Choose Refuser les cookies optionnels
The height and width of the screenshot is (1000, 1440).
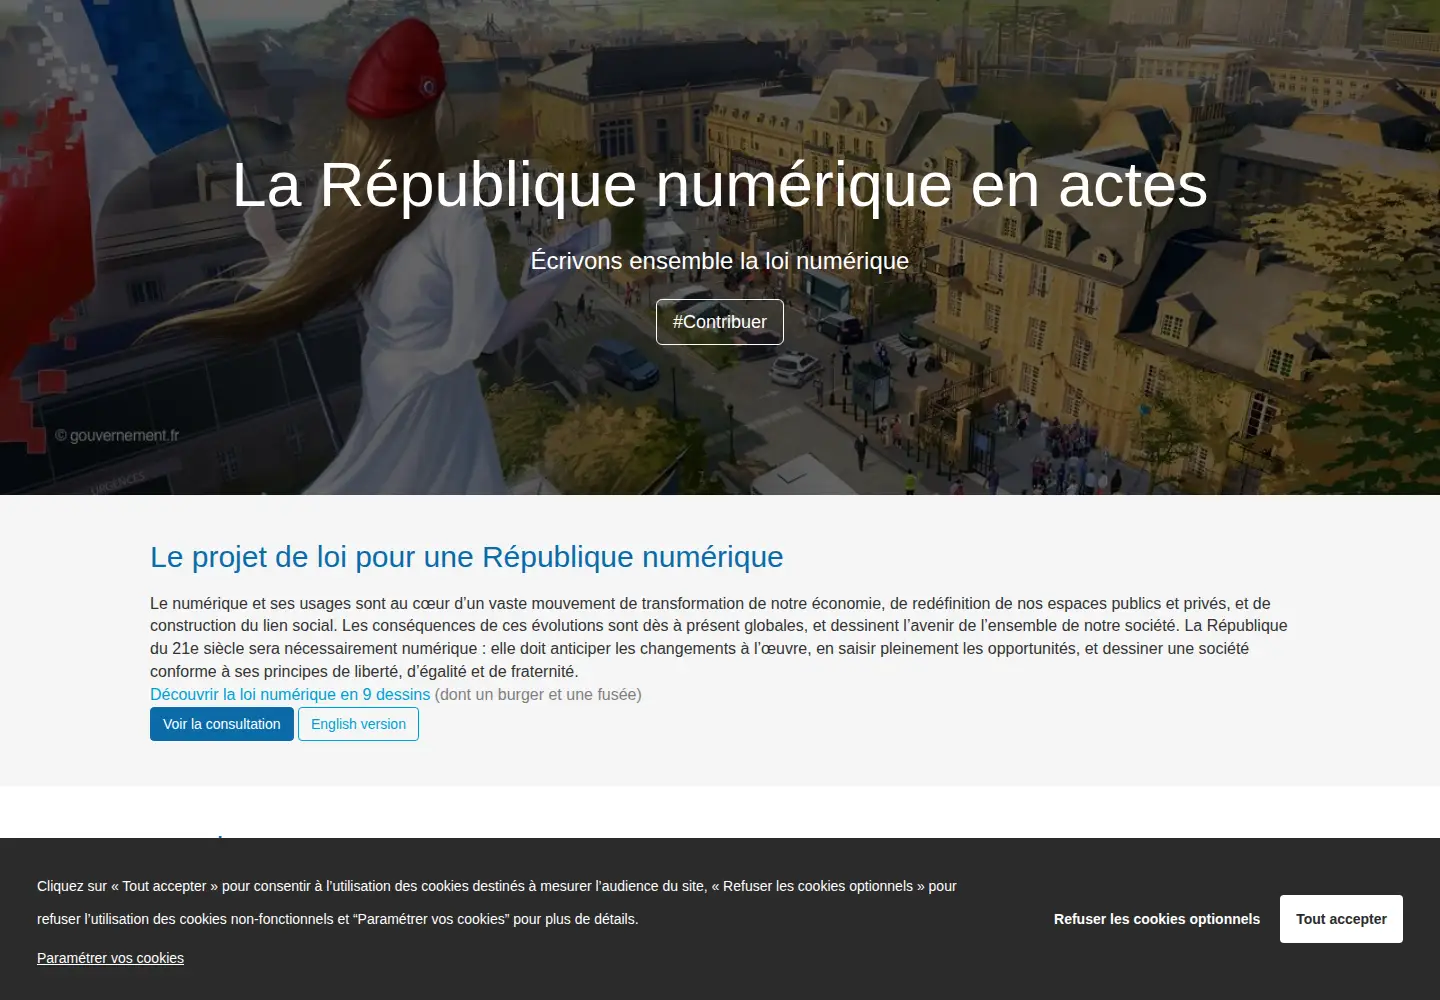(1157, 919)
